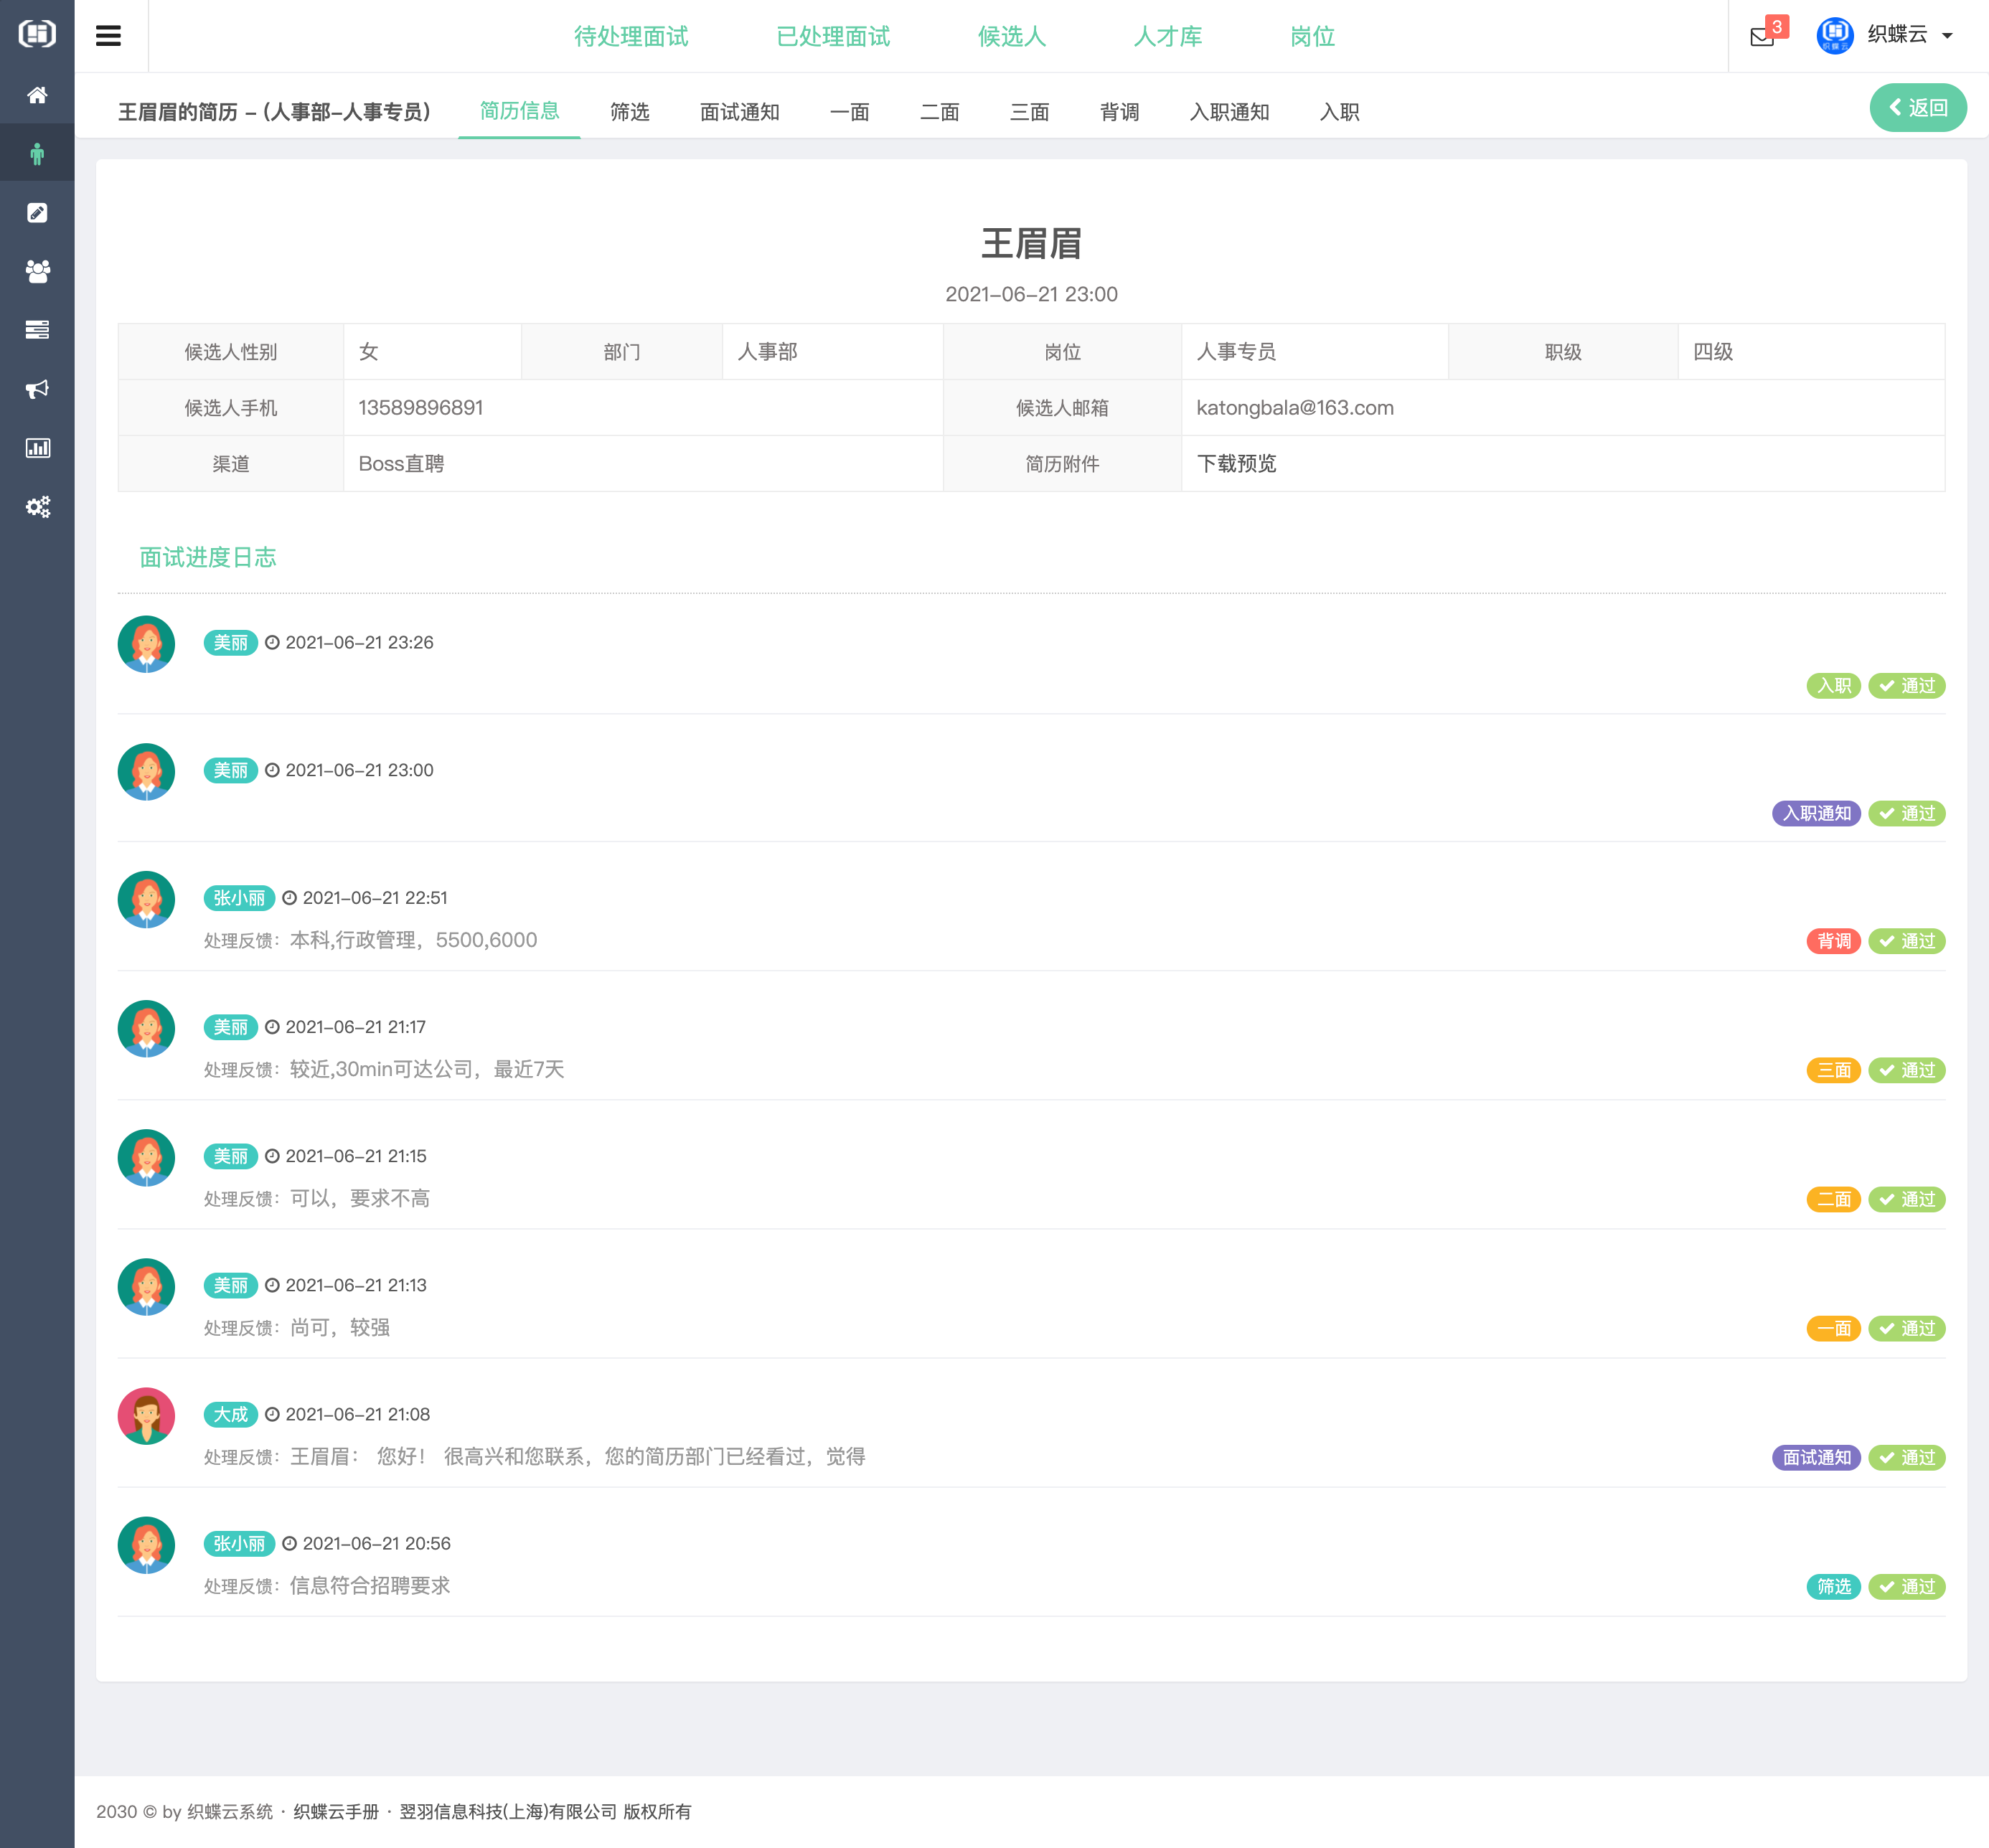This screenshot has height=1848, width=1989.
Task: Switch to the 背调 tab
Action: pos(1119,112)
